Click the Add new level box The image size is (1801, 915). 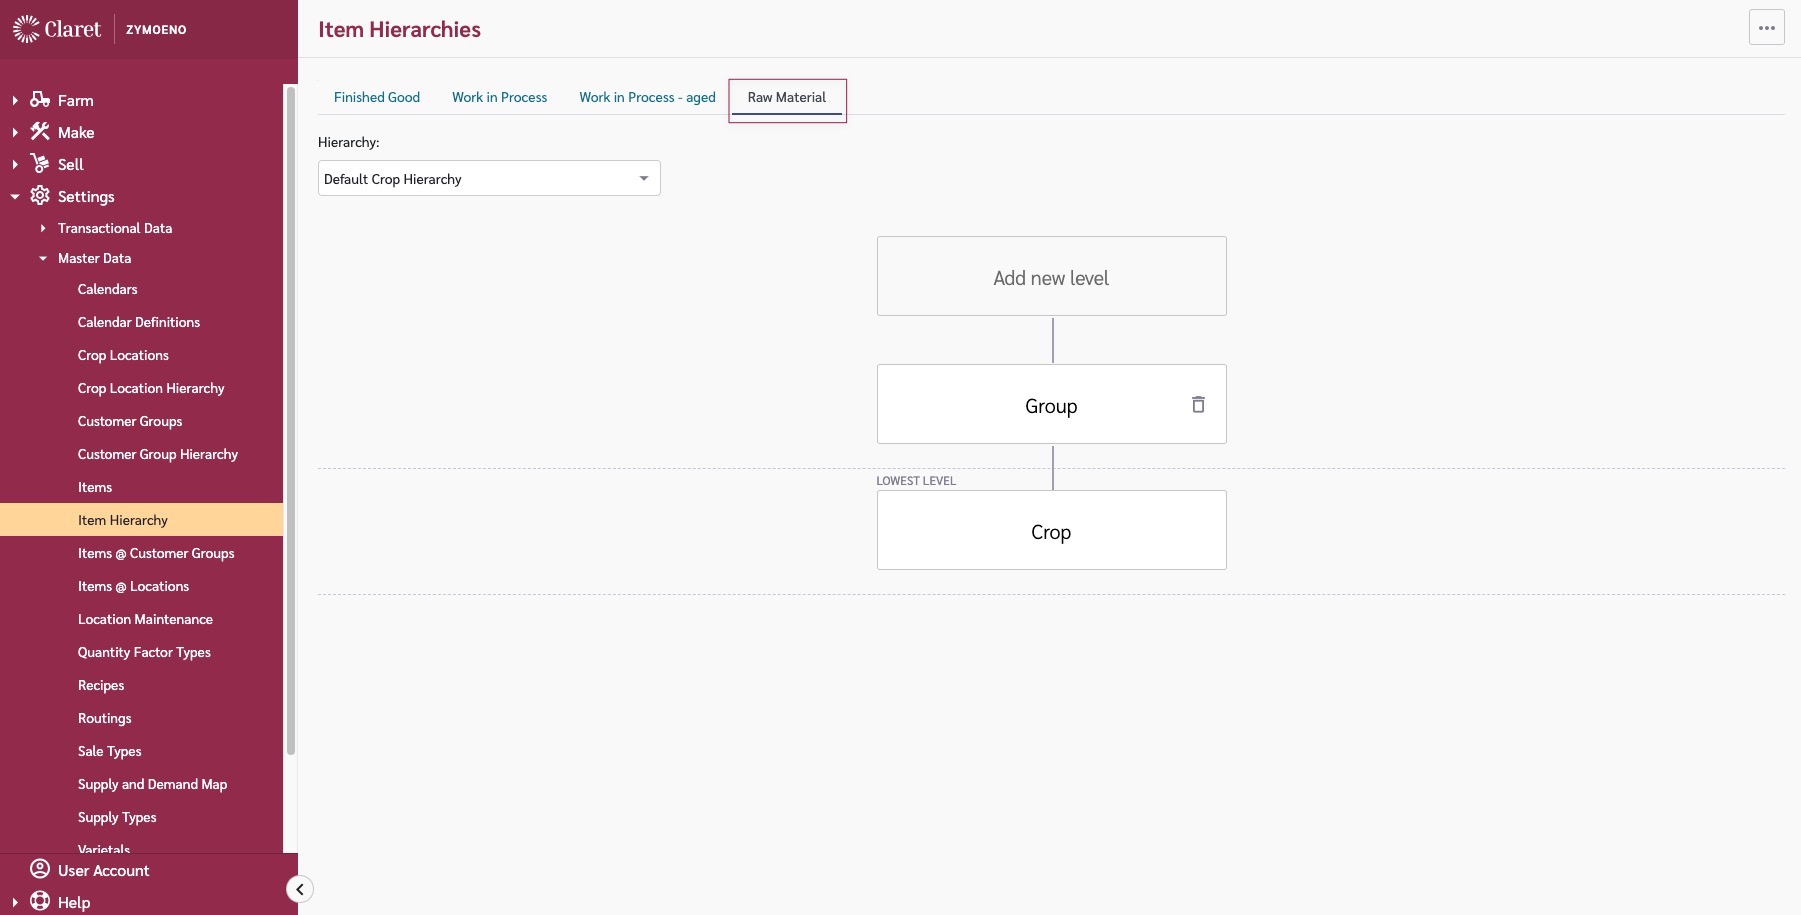point(1051,277)
